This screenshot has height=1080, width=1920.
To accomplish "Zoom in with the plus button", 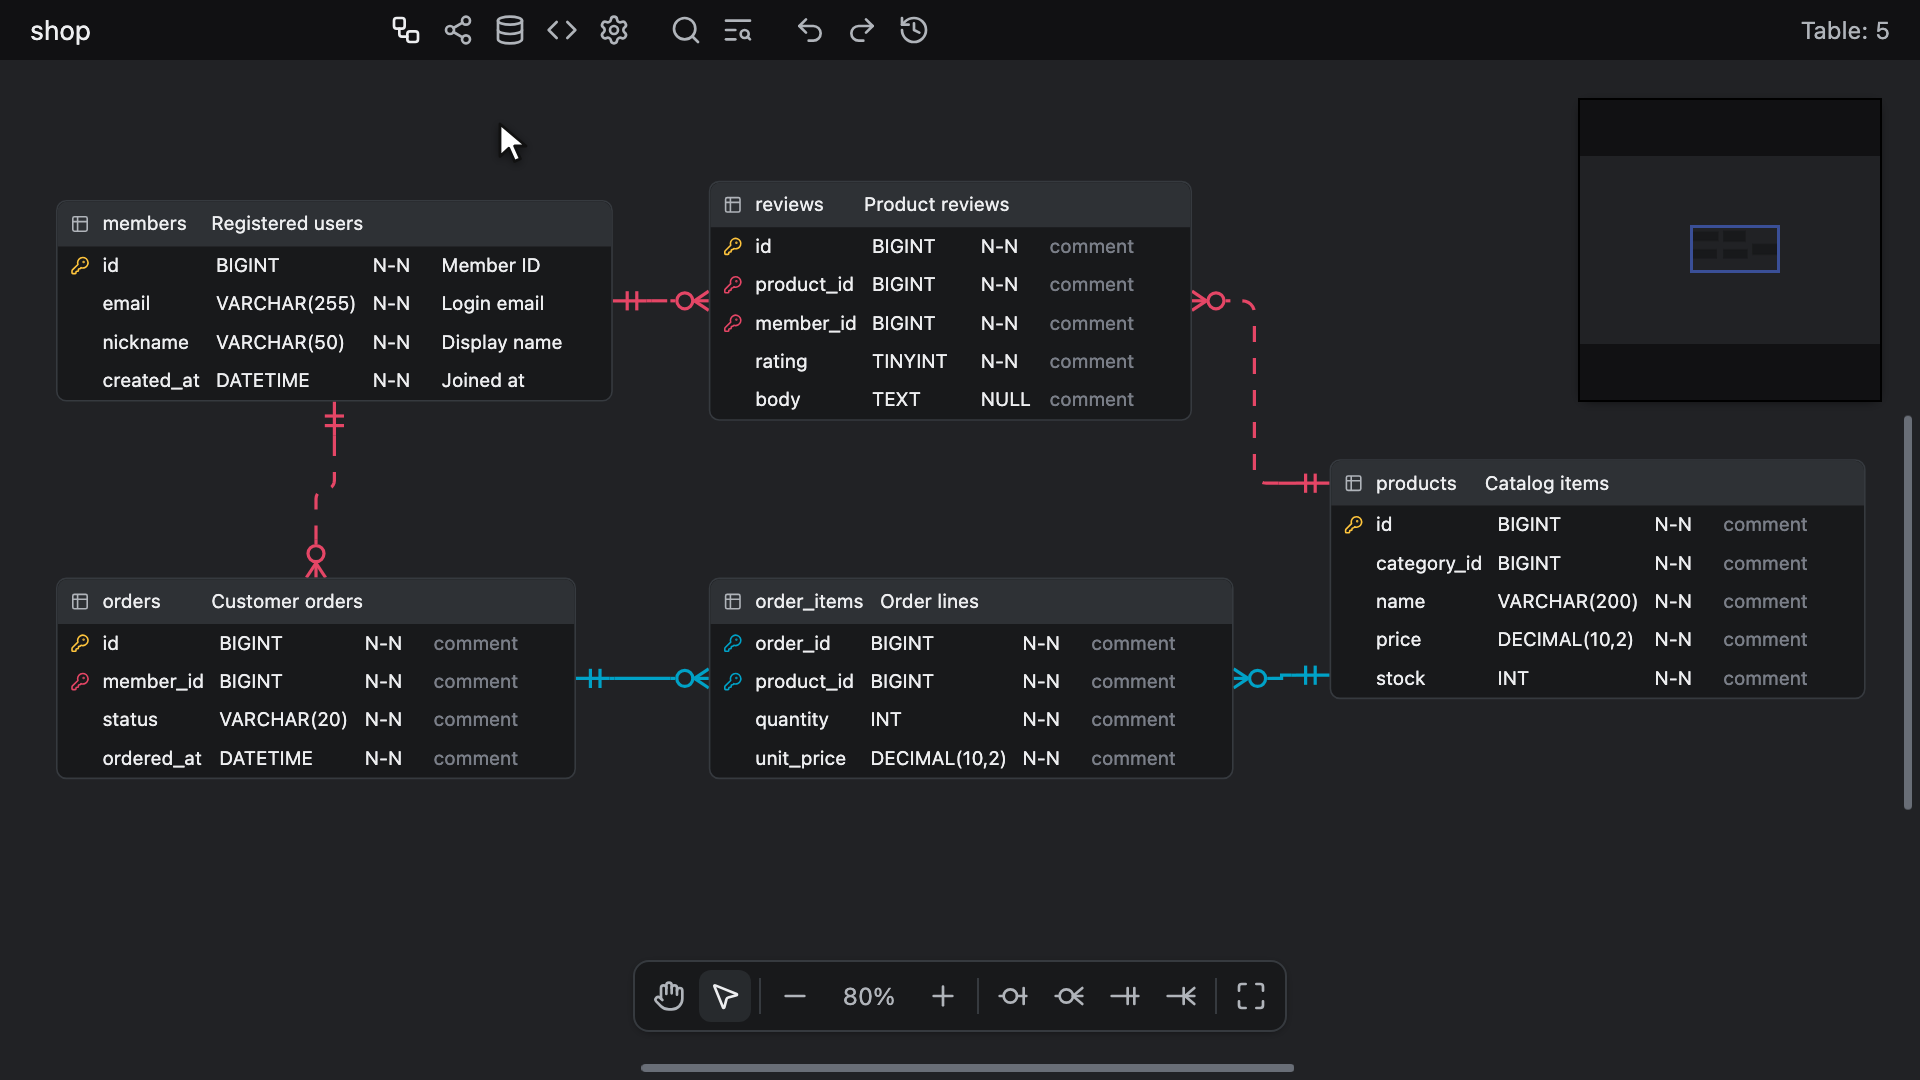I will tap(942, 996).
